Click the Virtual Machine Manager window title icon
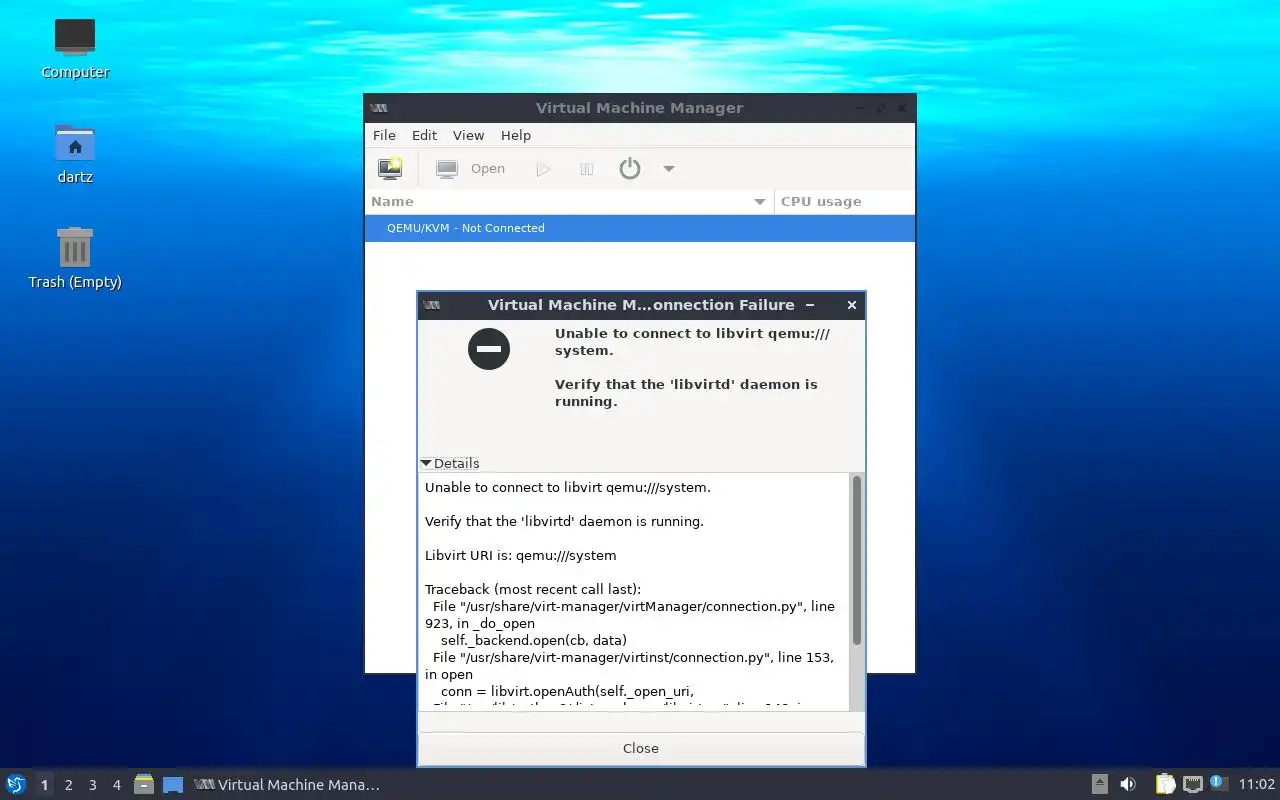Viewport: 1280px width, 800px height. pyautogui.click(x=378, y=108)
